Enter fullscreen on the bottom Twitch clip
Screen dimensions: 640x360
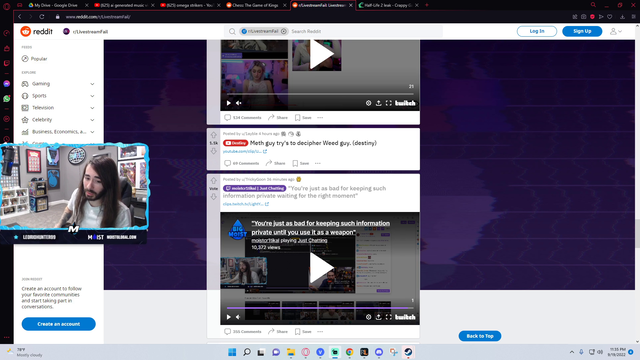389,317
